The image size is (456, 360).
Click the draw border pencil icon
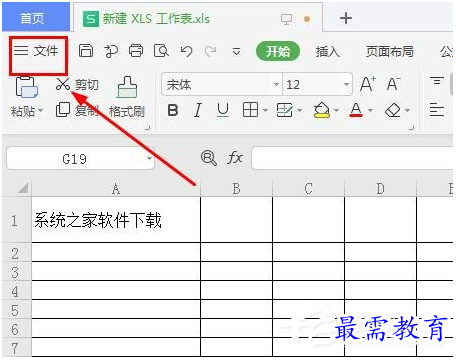[285, 110]
